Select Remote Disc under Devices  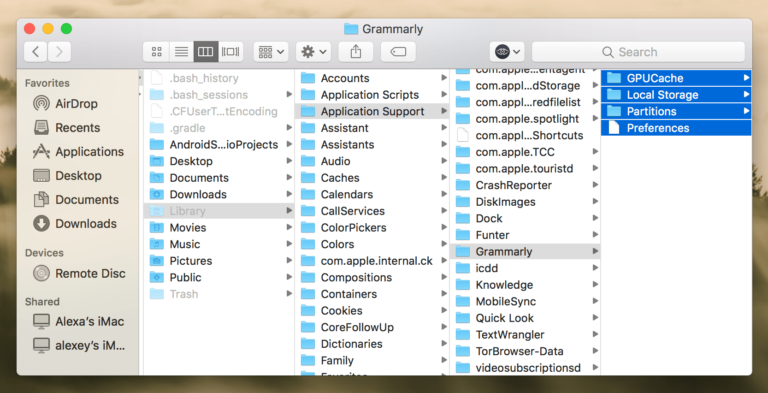point(90,273)
